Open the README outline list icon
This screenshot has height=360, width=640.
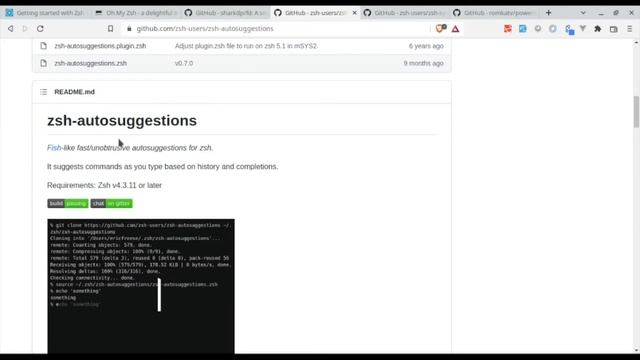(44, 92)
